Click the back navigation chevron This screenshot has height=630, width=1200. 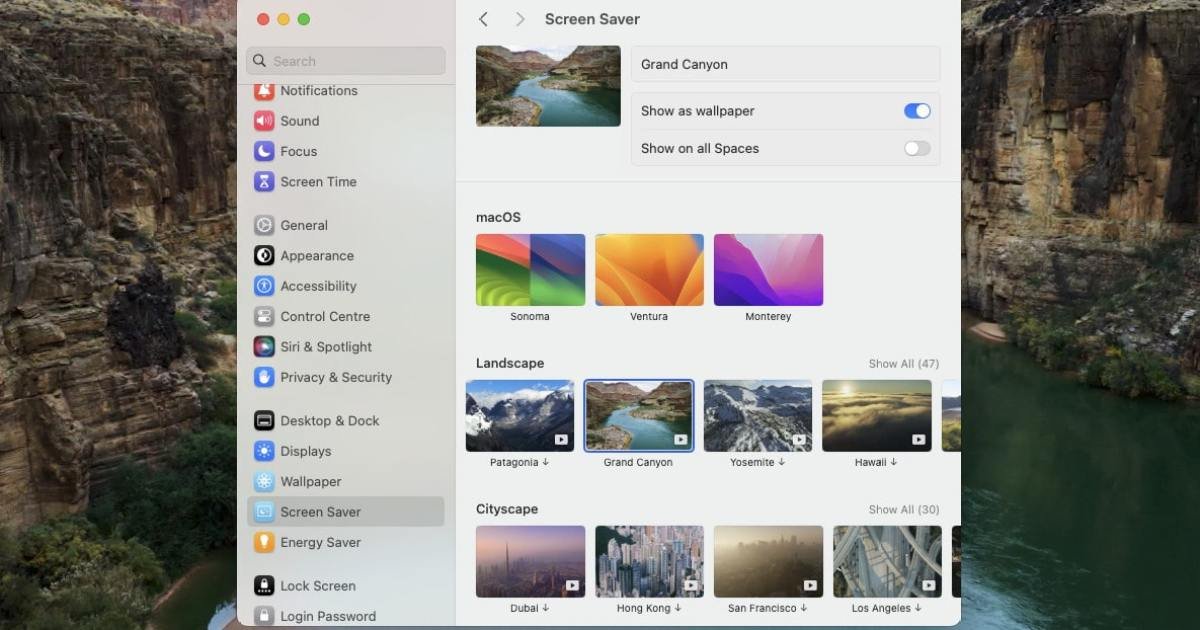484,19
